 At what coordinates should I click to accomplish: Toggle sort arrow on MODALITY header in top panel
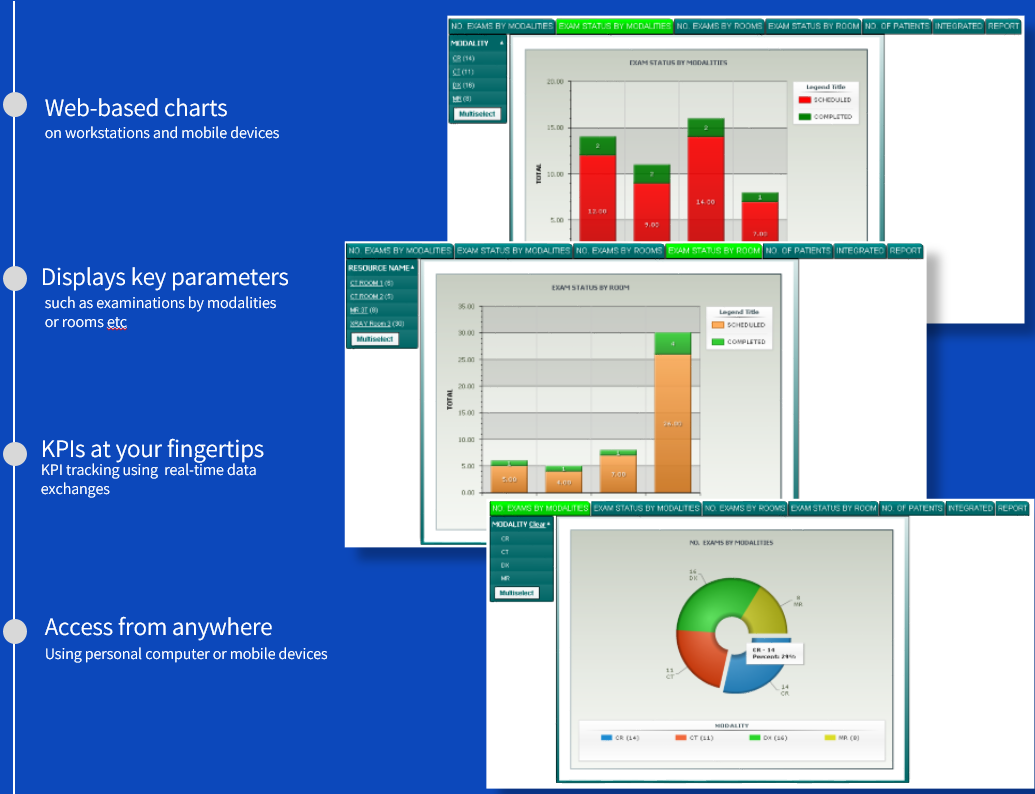point(502,43)
